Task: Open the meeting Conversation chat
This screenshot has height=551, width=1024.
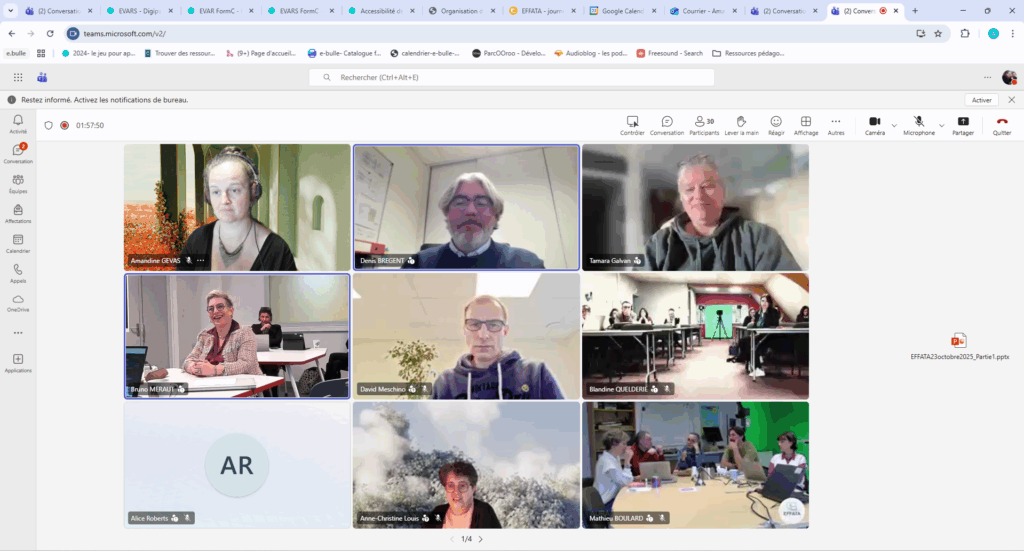Action: click(x=667, y=122)
